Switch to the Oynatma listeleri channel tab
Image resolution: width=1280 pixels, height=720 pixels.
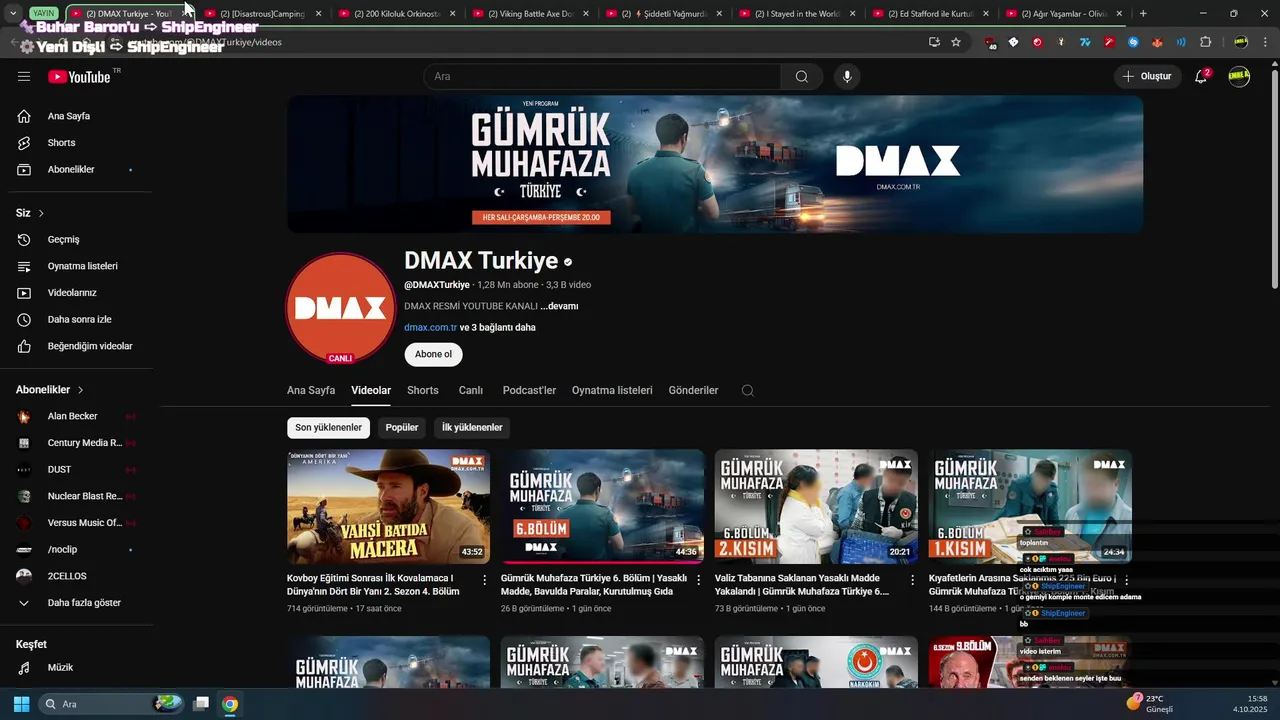[x=612, y=391]
